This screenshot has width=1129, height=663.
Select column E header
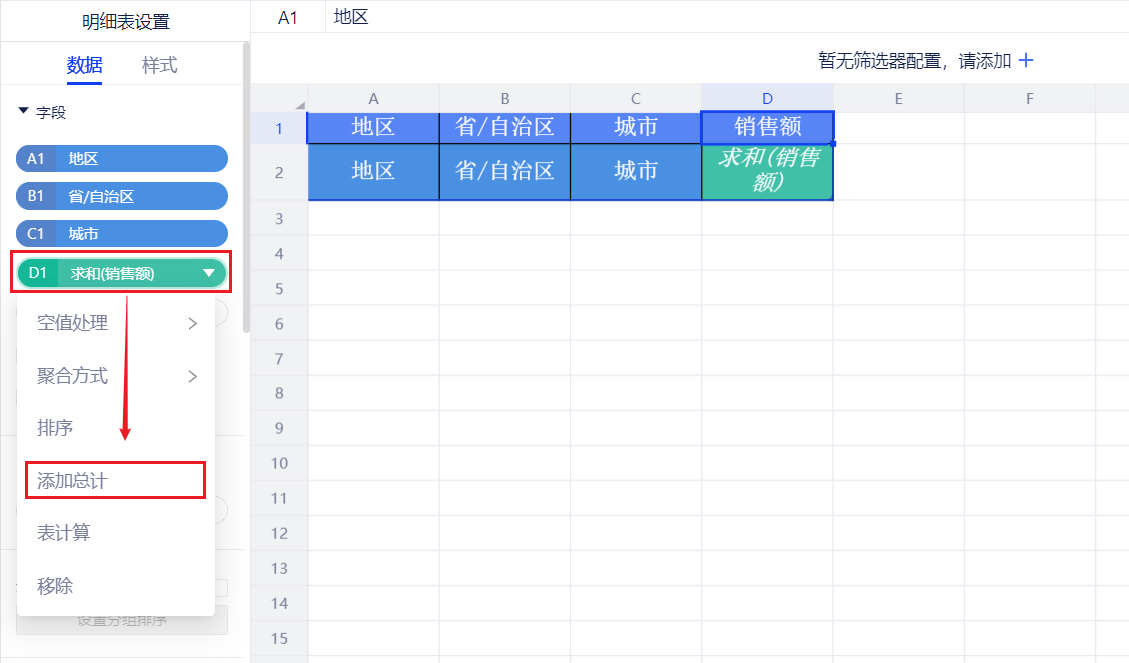(x=898, y=98)
